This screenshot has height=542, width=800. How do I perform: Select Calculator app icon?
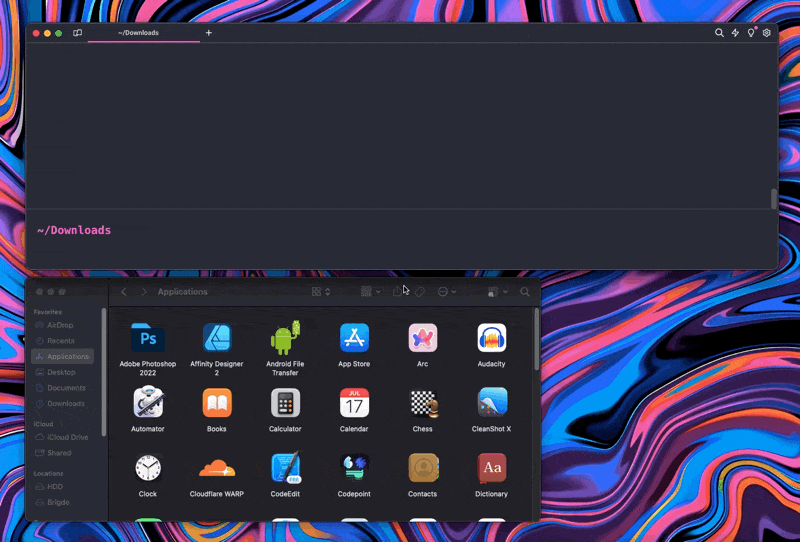point(285,403)
